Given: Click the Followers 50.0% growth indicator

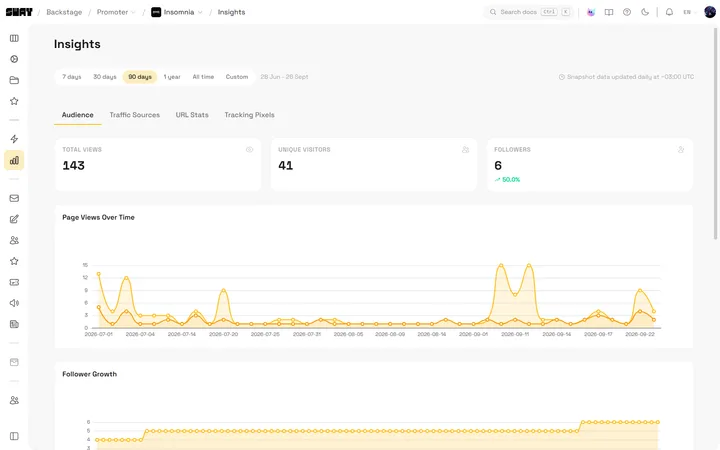Looking at the screenshot, I should click(507, 180).
